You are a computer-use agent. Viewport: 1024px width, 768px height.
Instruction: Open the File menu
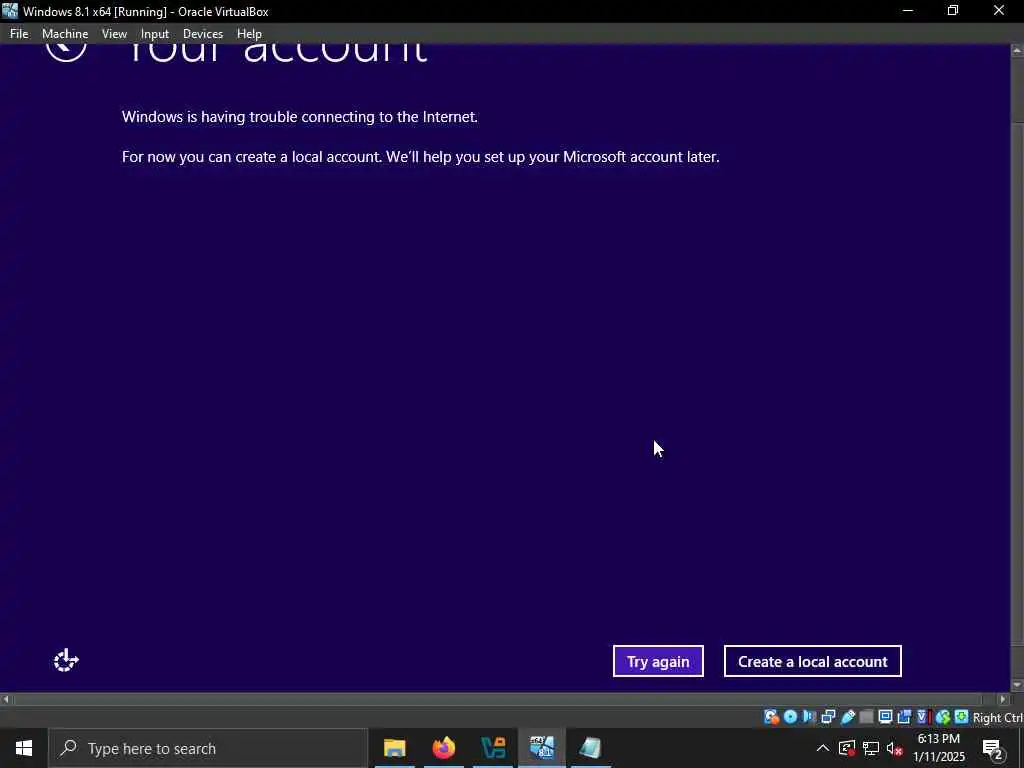click(x=19, y=34)
